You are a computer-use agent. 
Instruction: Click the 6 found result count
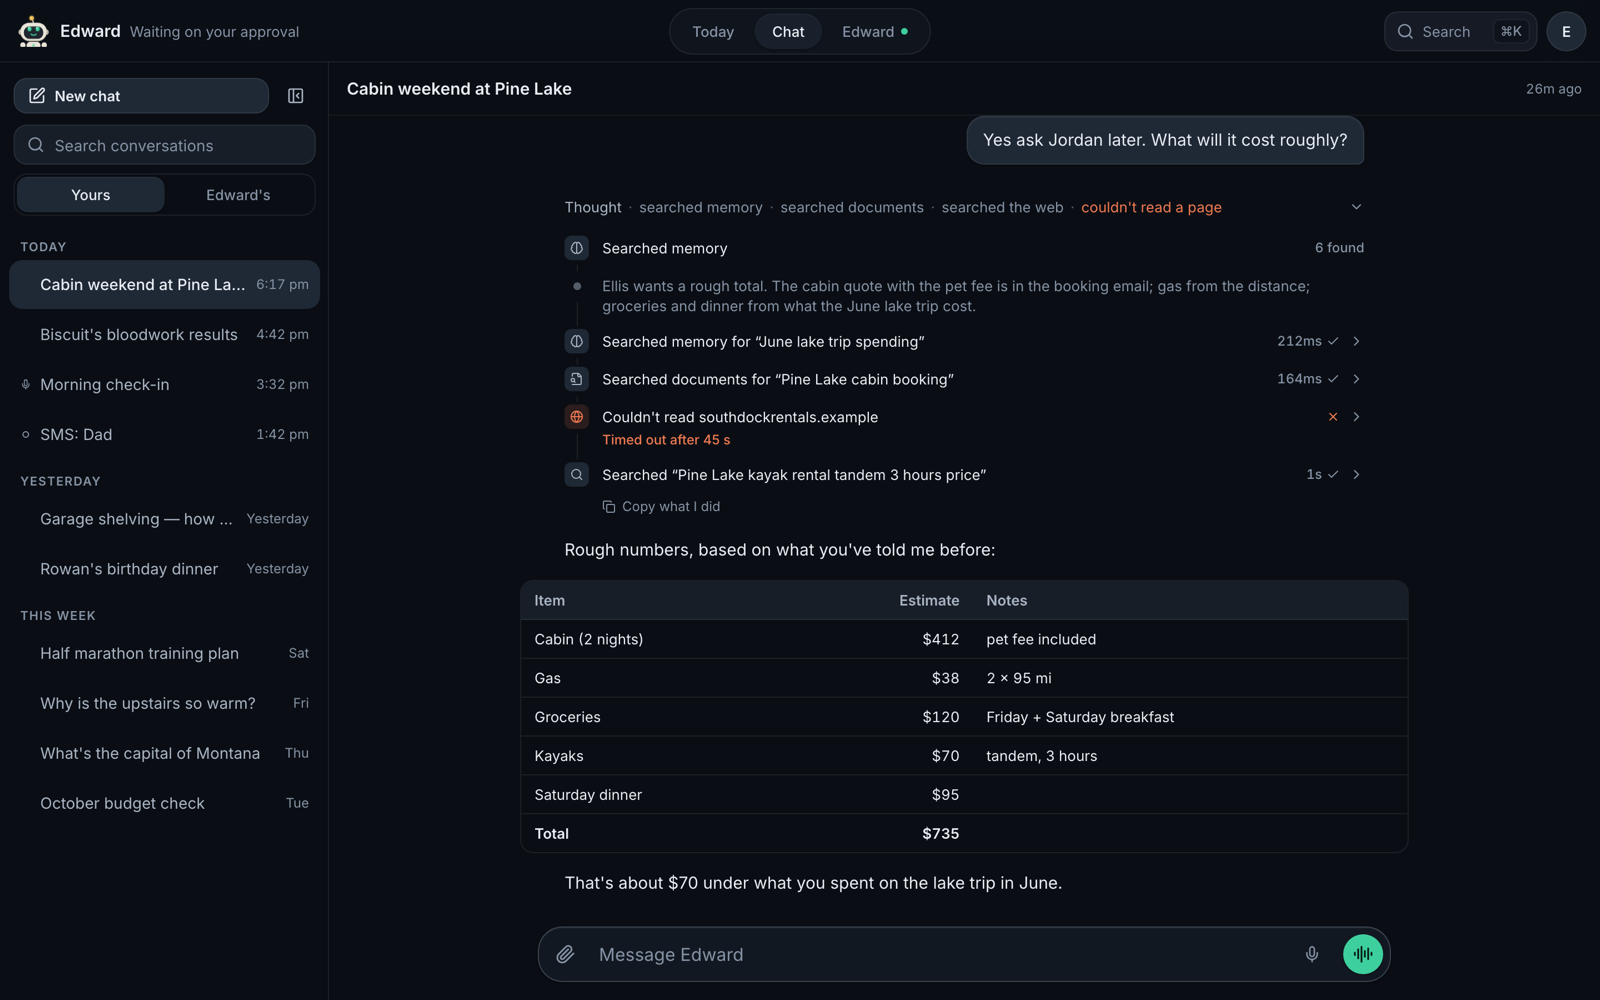tap(1339, 248)
